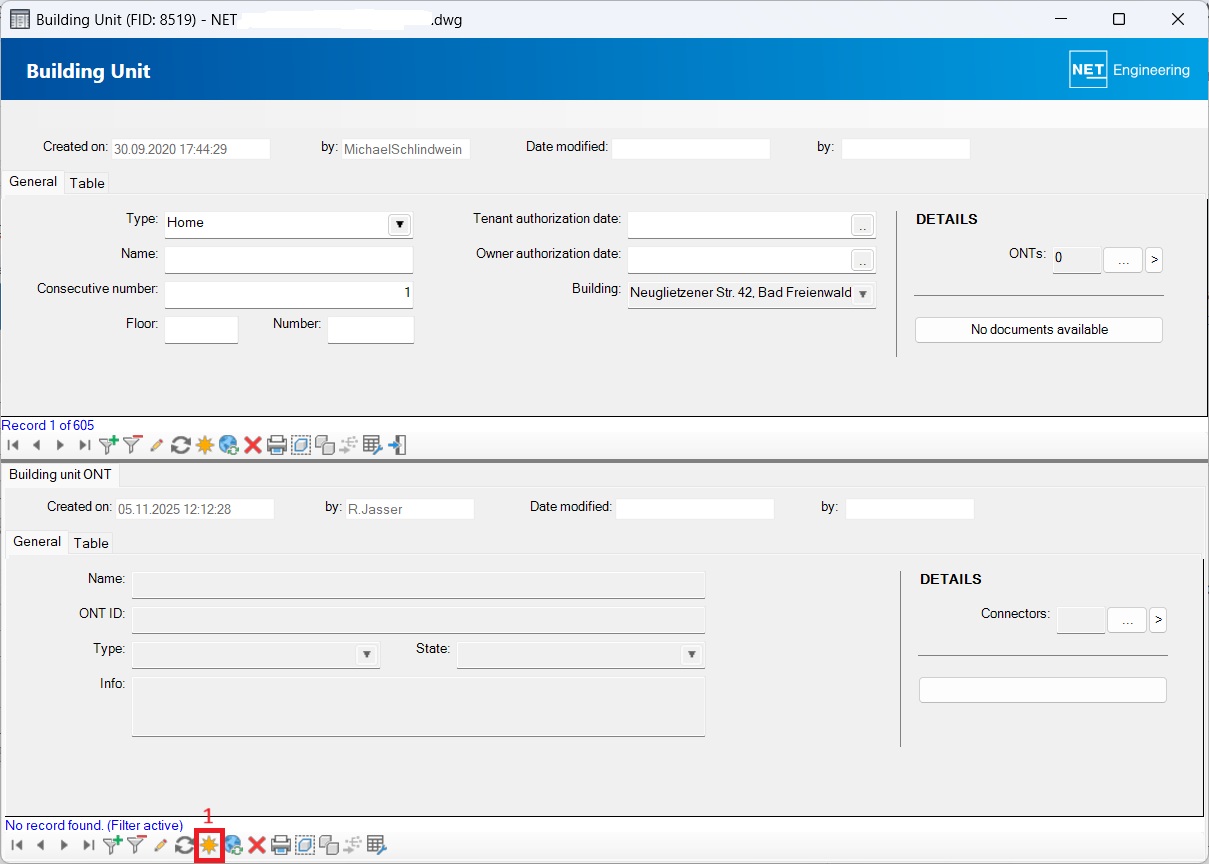Switch to Table tab in Building Unit section
Viewport: 1209px width, 864px height.
pyautogui.click(x=87, y=183)
